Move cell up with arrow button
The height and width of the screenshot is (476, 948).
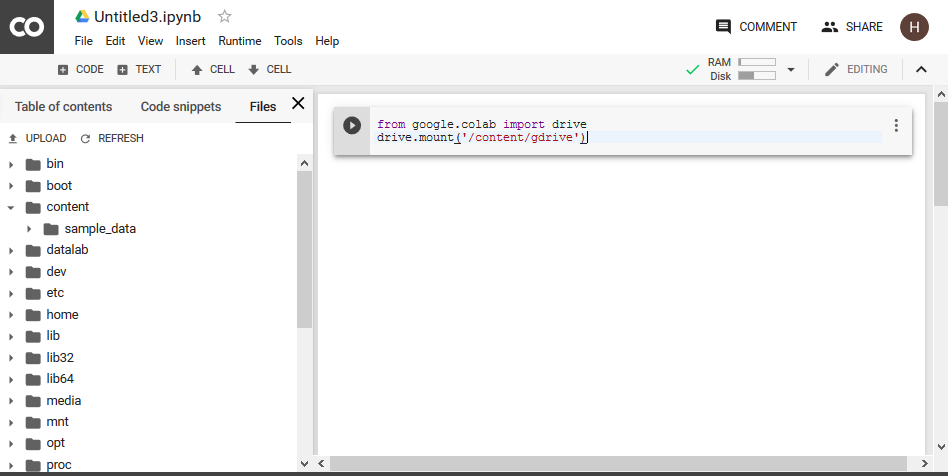tap(212, 70)
